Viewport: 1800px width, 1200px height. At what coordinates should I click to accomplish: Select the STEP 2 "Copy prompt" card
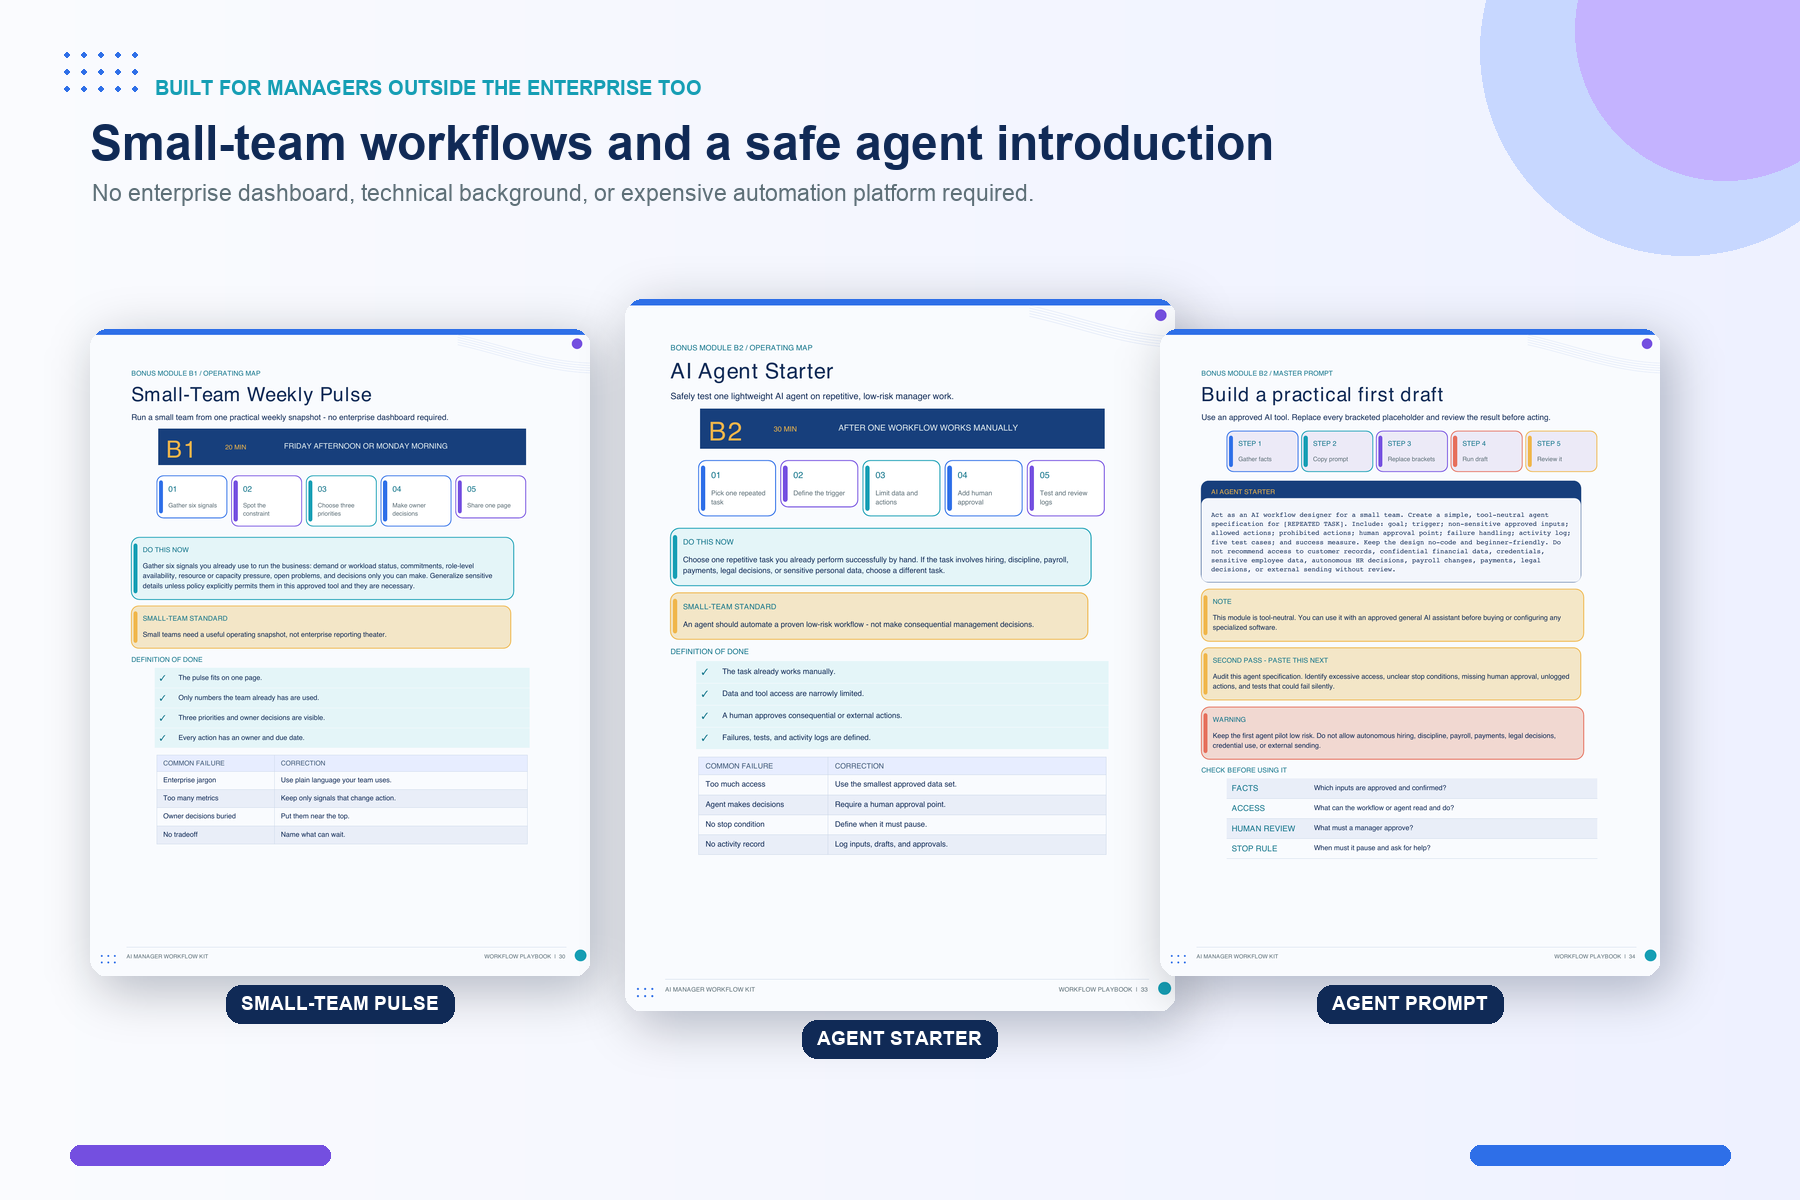1337,451
